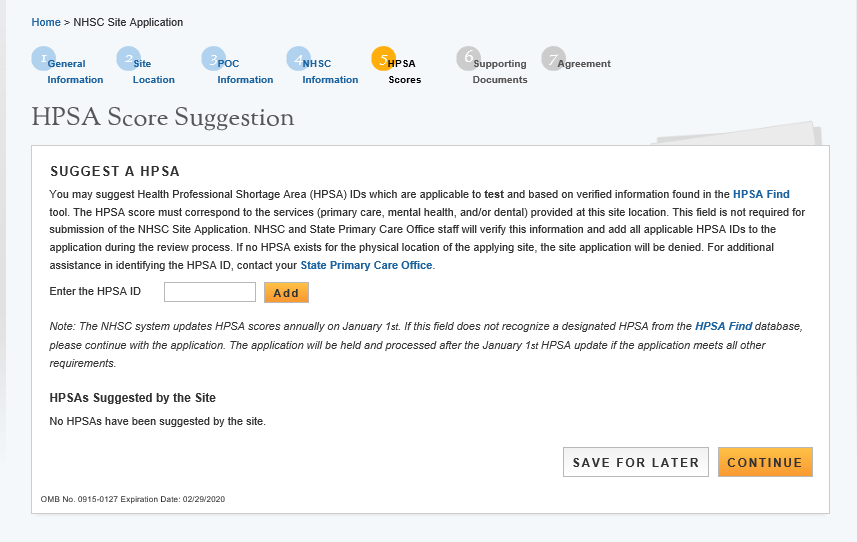Click the Save For Later button
The height and width of the screenshot is (542, 857).
(x=636, y=463)
